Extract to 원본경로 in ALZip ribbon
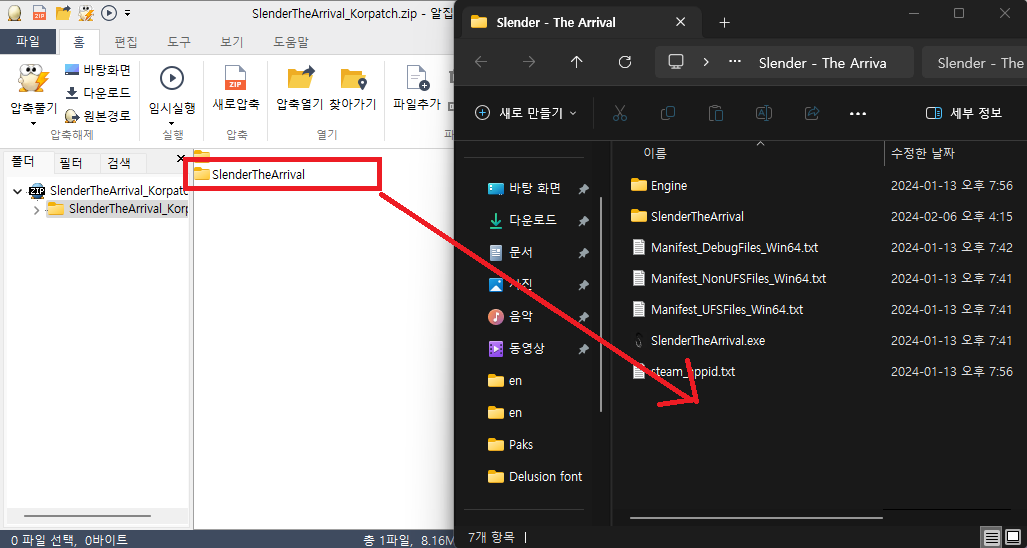This screenshot has height=548, width=1027. (98, 116)
